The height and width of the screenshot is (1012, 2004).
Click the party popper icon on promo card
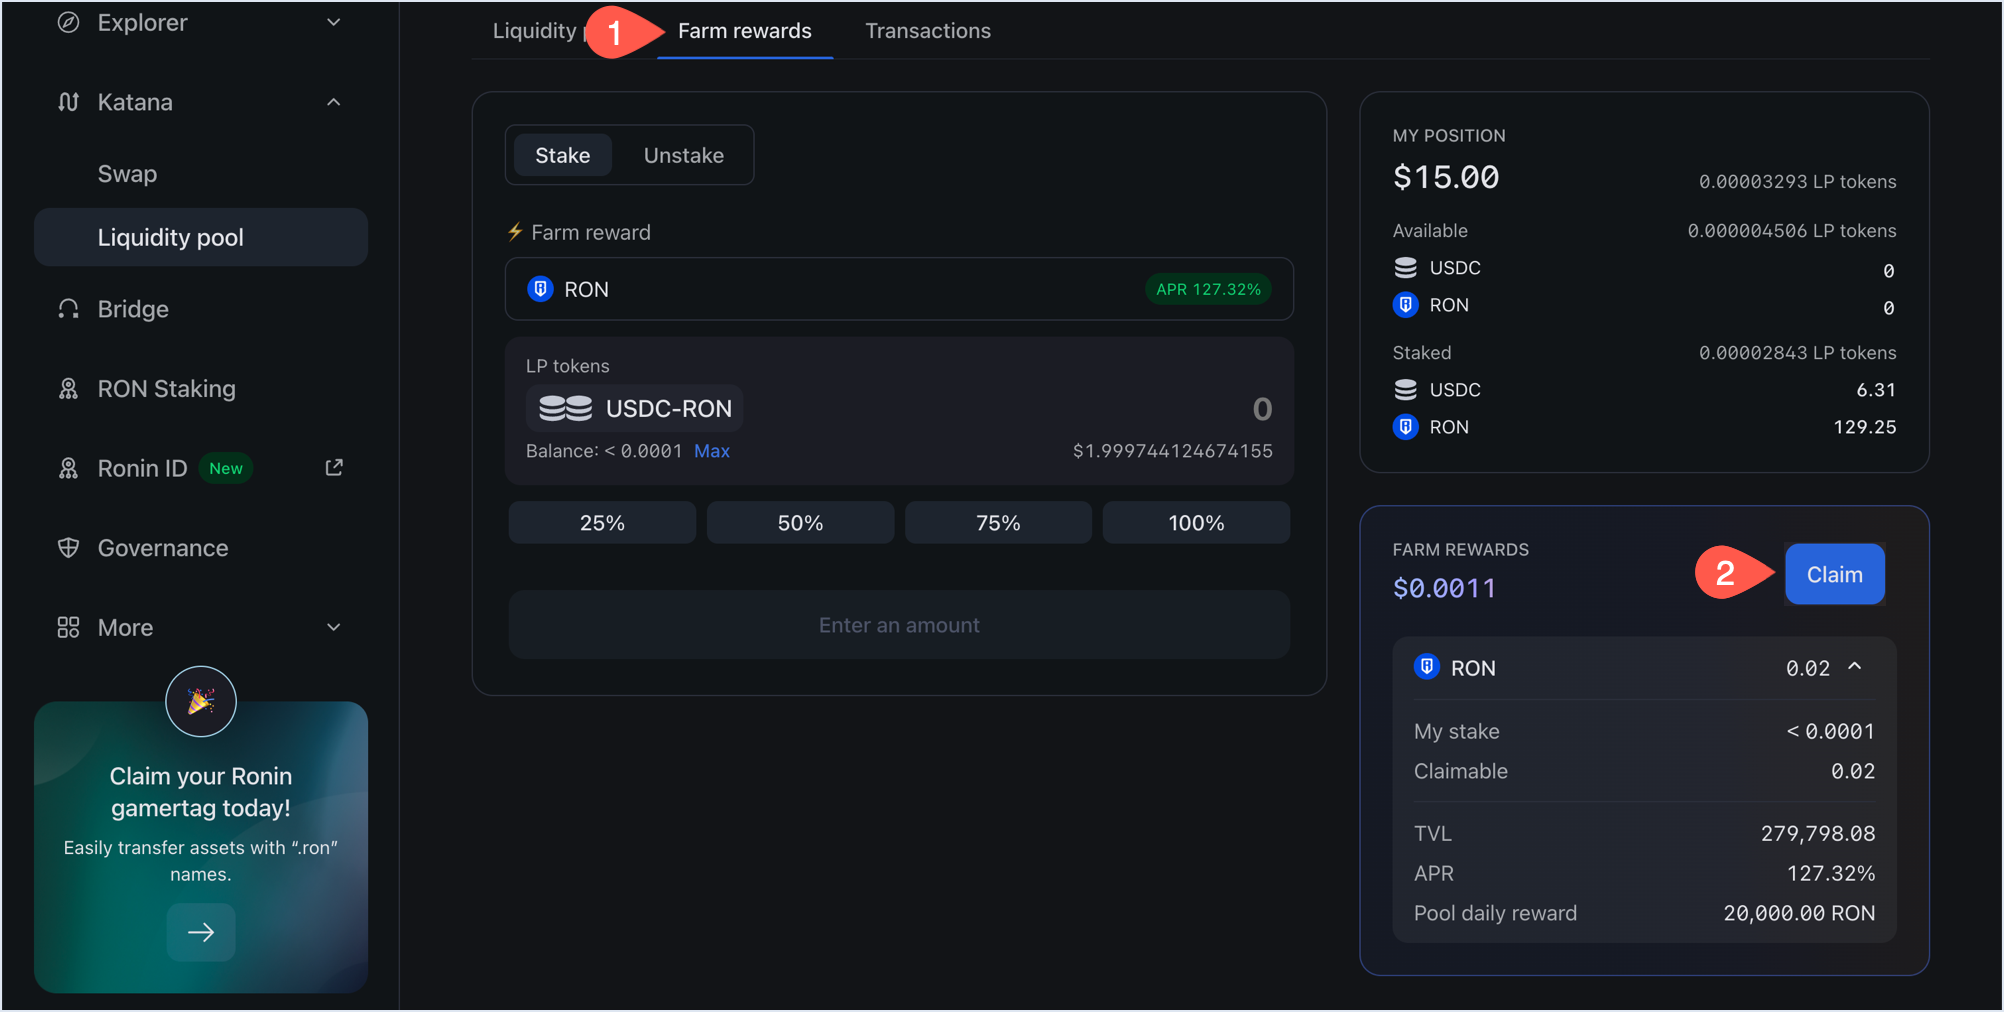click(x=201, y=701)
